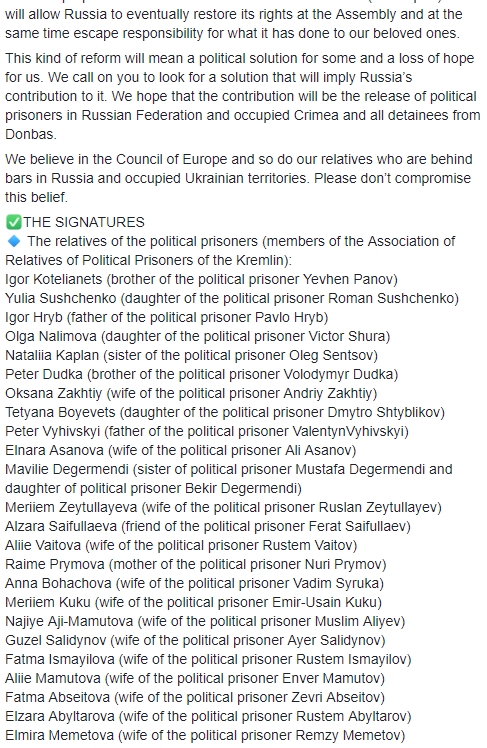This screenshot has height=748, width=487.
Task: Click the line about Valentyn Vyhivskyi
Action: click(x=207, y=431)
